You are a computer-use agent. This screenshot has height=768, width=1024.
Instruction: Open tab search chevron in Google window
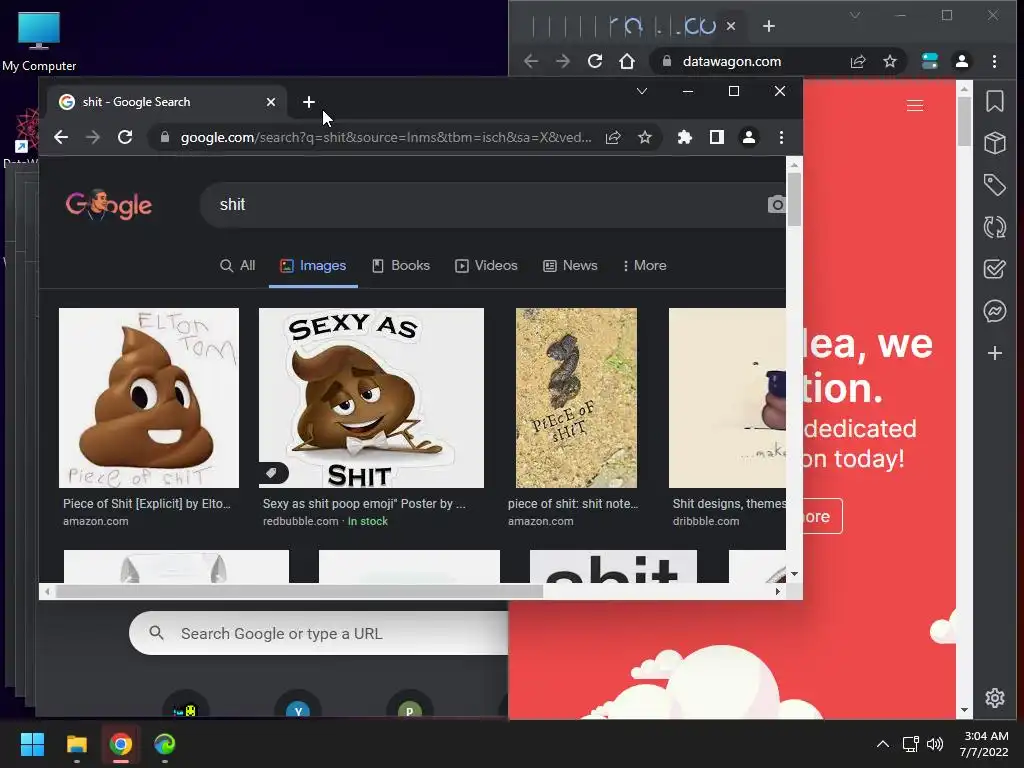[642, 91]
